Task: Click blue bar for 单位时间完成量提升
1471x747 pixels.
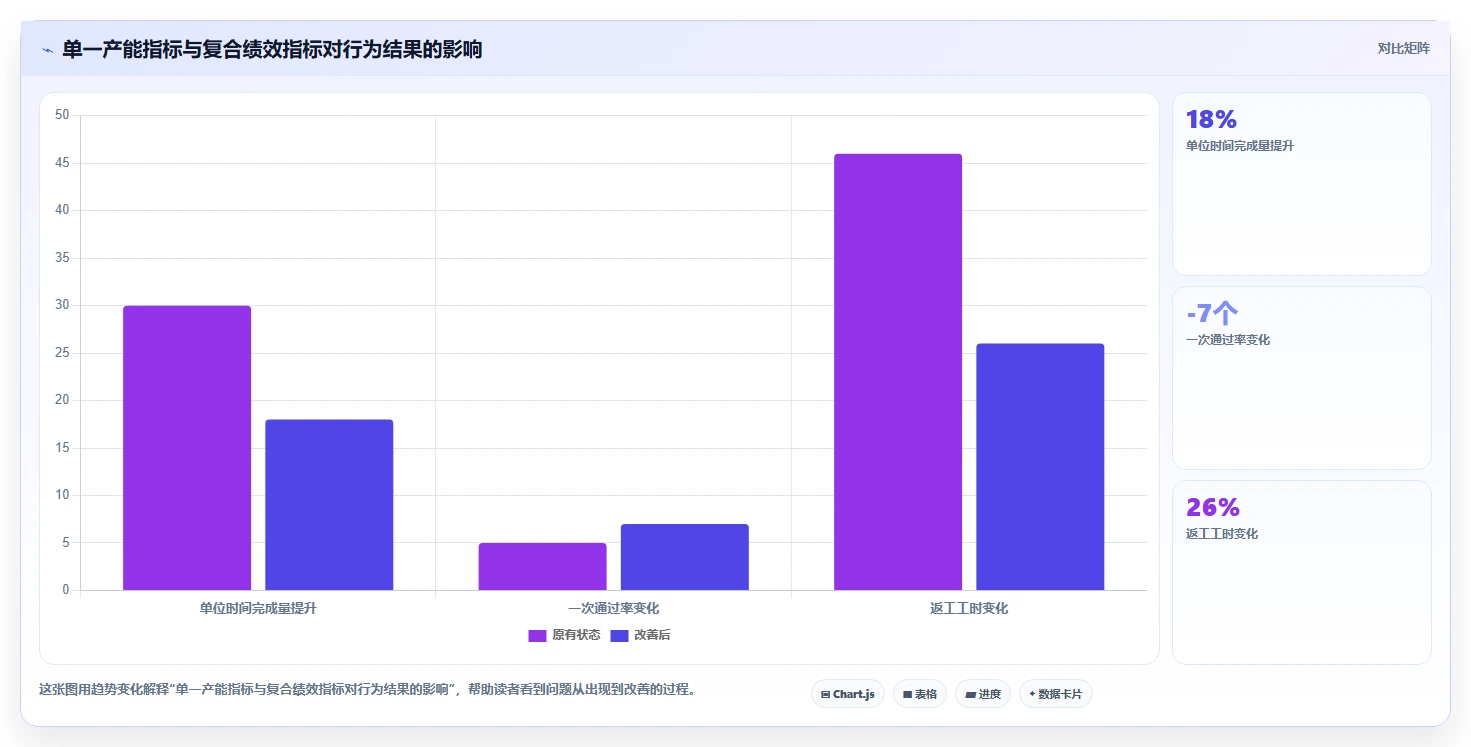Action: point(329,505)
